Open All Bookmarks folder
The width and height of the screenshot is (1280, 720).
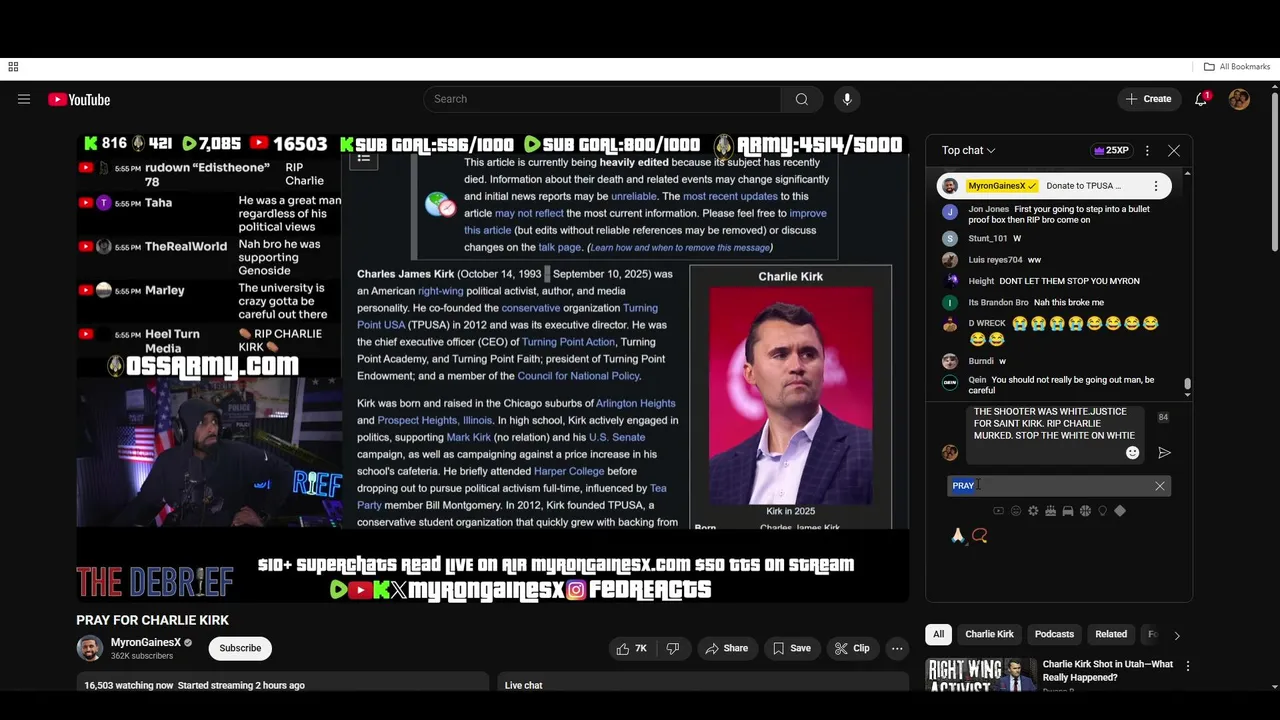coord(1237,67)
